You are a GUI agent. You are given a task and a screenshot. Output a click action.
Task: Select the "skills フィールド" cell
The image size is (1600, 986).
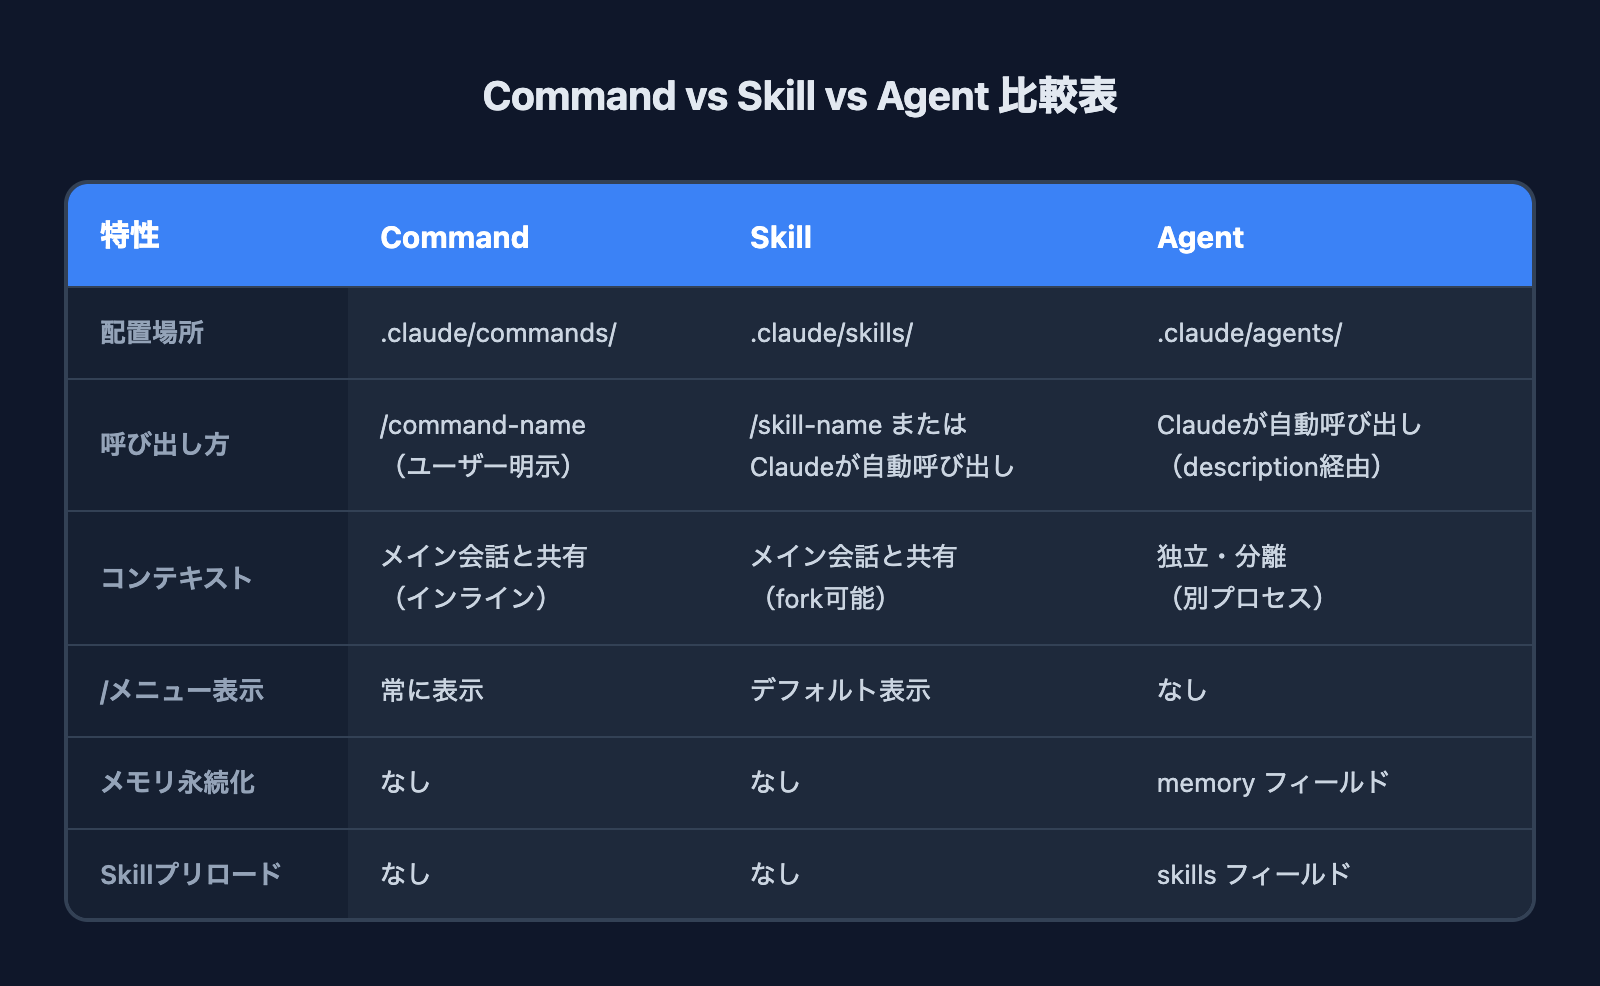click(1253, 874)
